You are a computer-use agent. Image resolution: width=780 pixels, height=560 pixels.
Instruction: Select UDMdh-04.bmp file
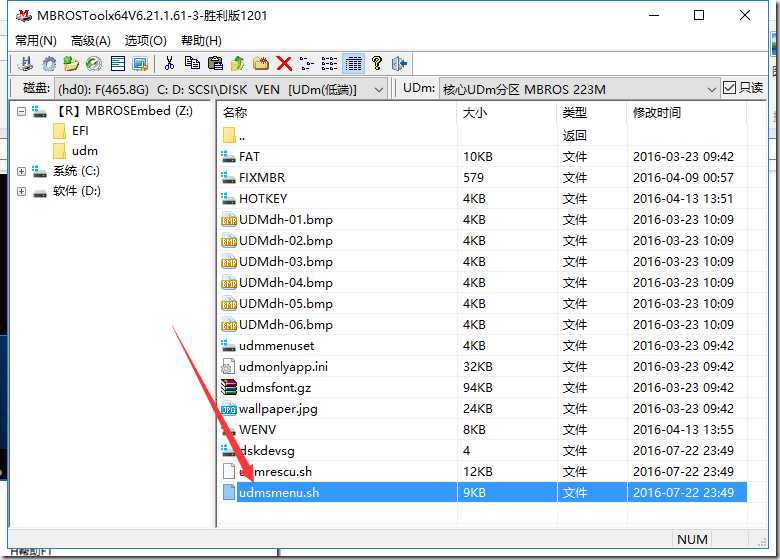click(x=286, y=282)
